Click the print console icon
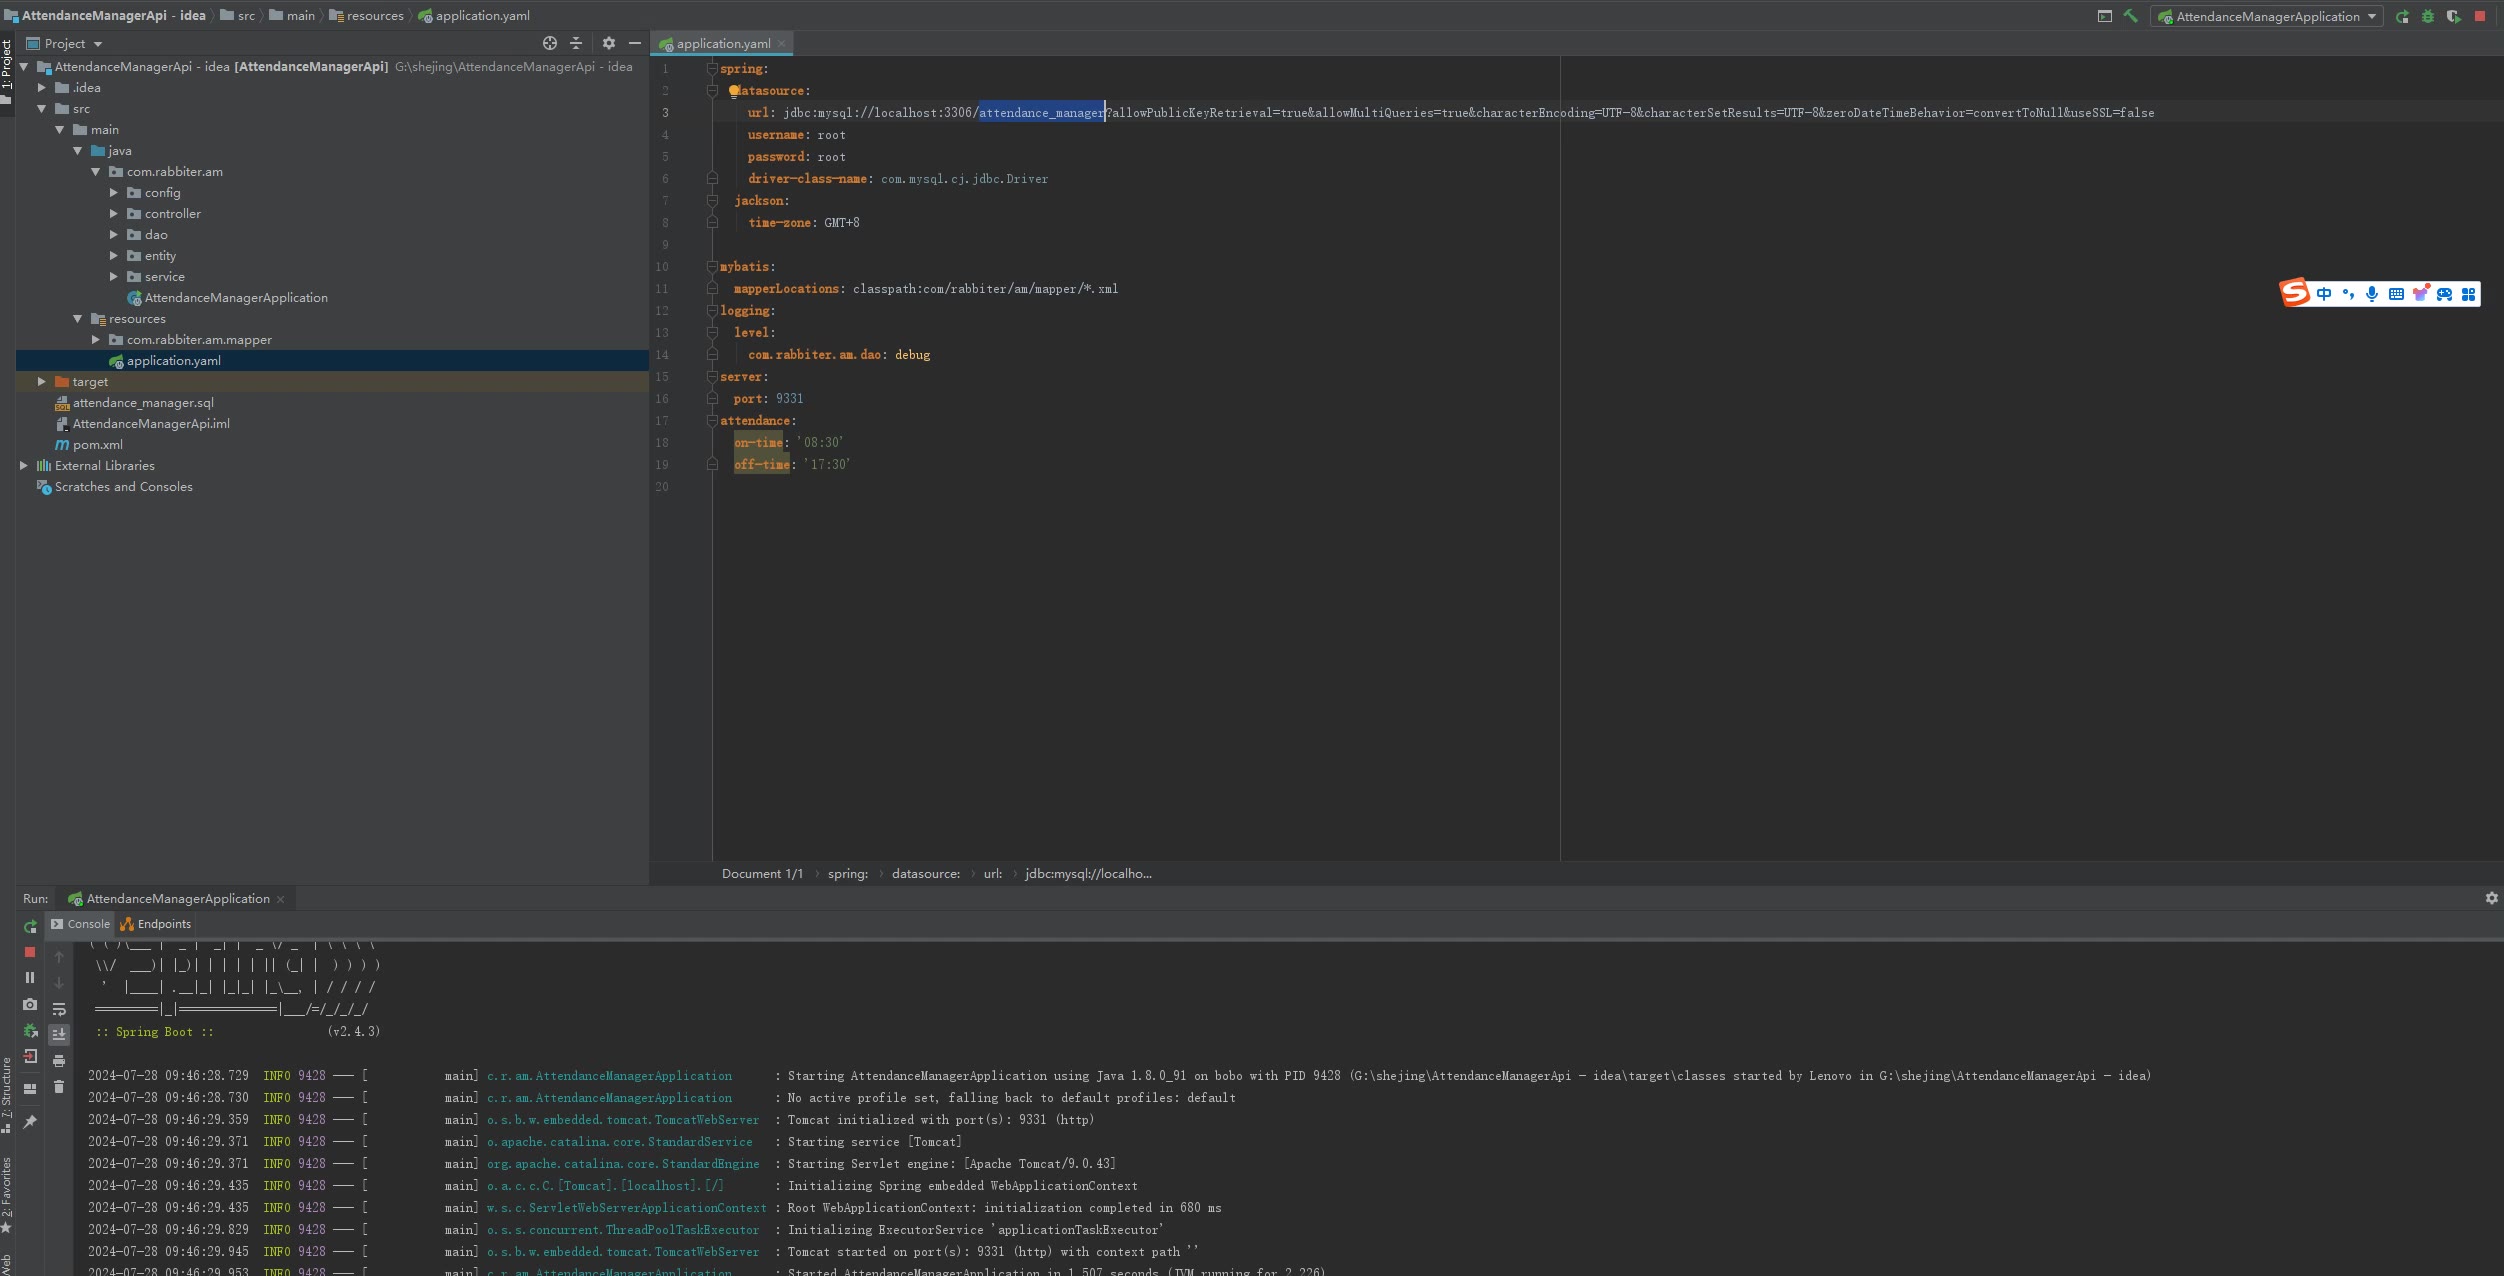Viewport: 2504px width, 1276px height. [59, 1061]
